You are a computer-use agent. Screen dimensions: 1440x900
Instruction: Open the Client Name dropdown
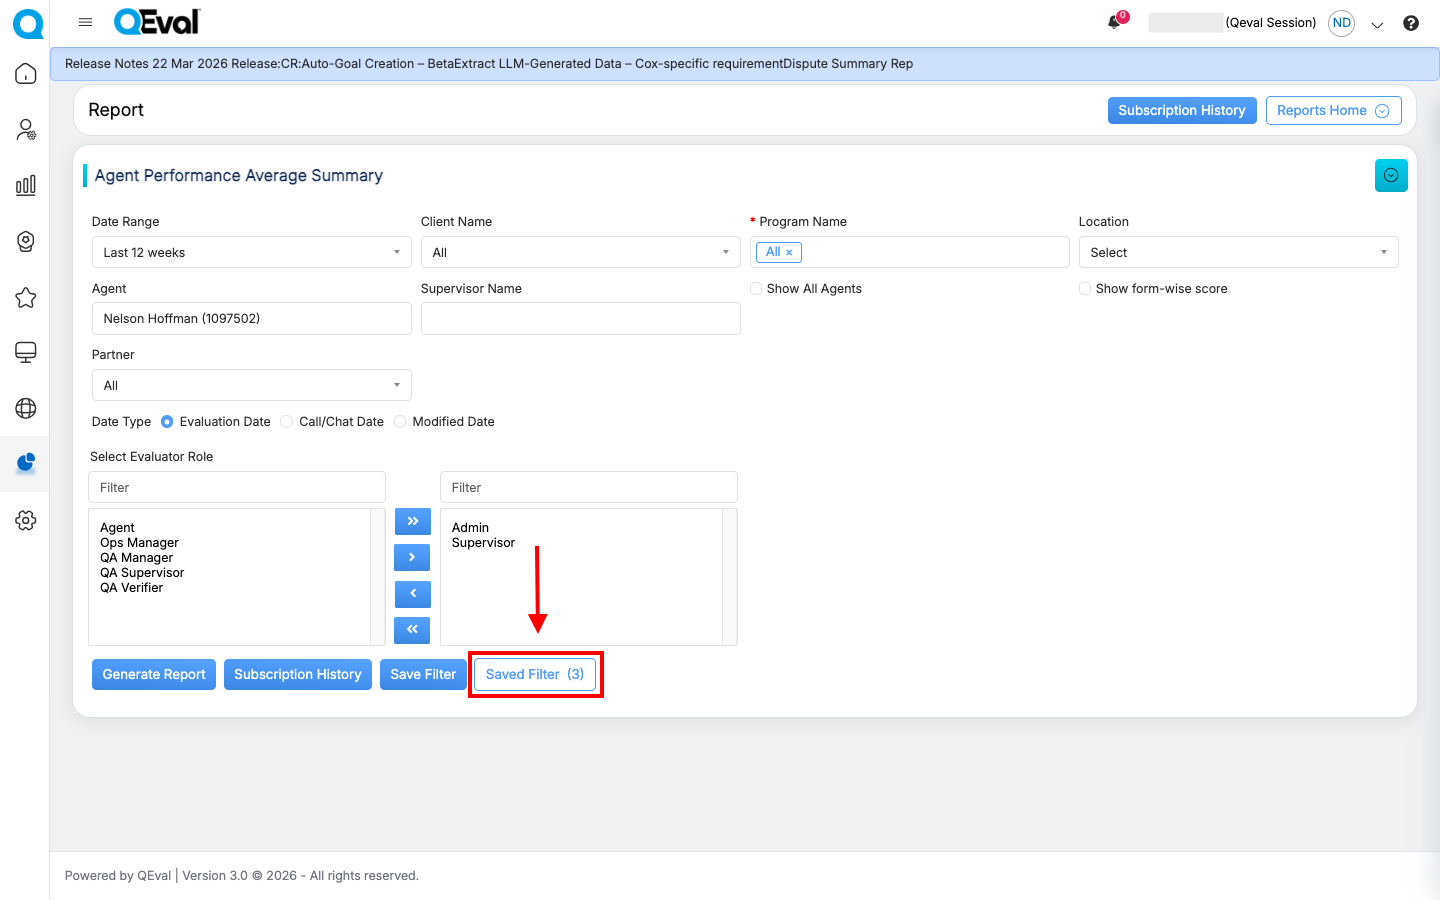[580, 252]
